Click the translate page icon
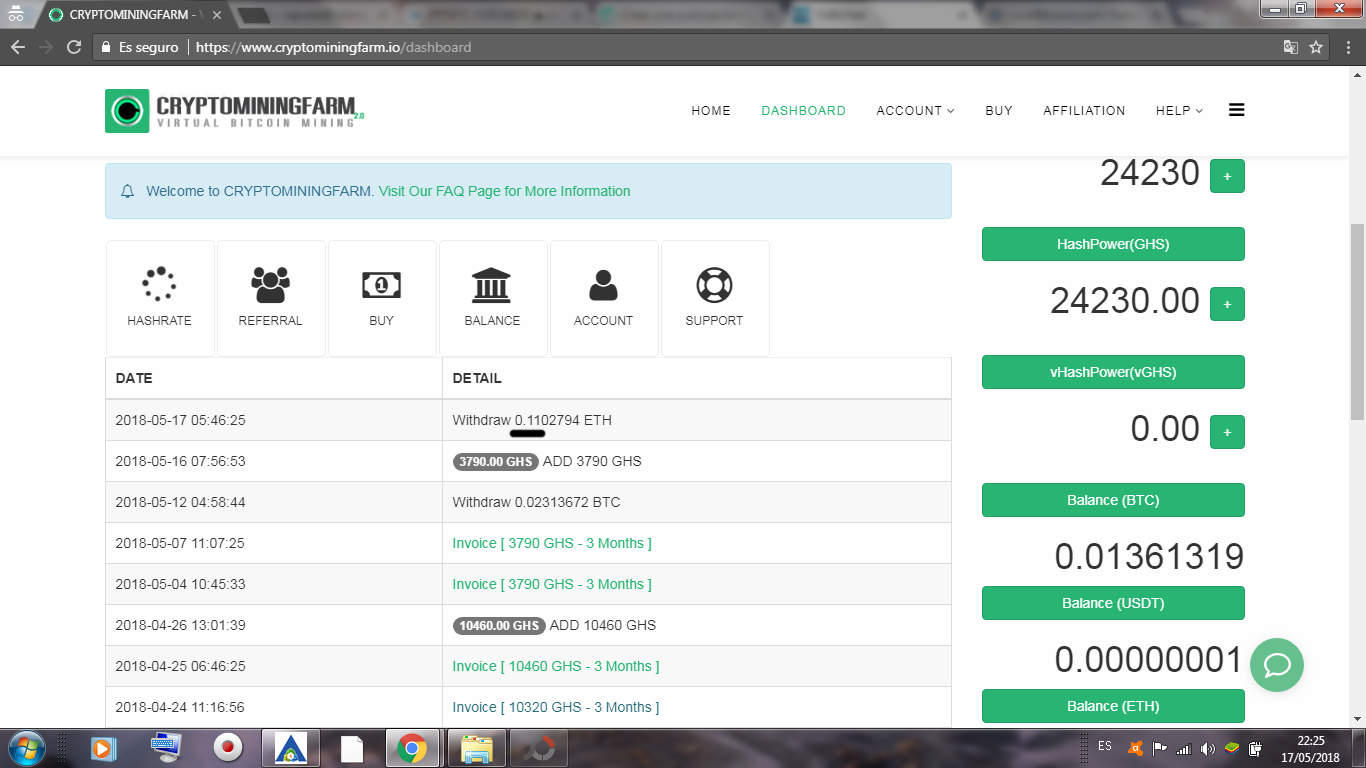The width and height of the screenshot is (1366, 768). [x=1291, y=47]
